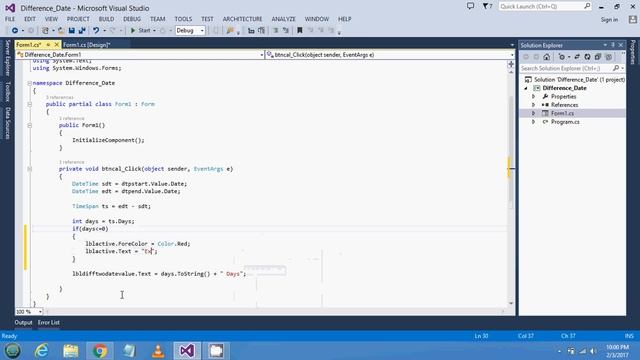Select Program.cs in Solution Explorer
Image resolution: width=640 pixels, height=360 pixels.
[x=565, y=122]
